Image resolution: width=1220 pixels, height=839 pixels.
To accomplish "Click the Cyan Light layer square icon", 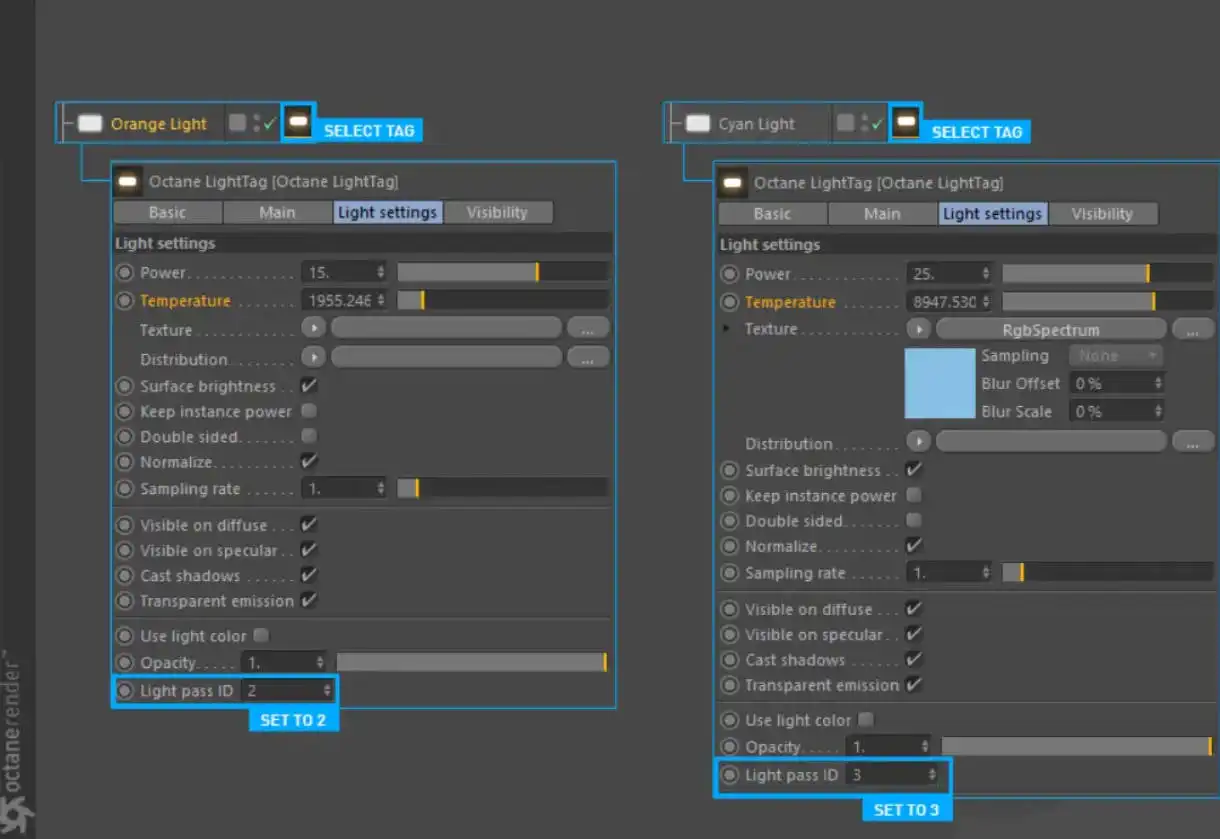I will click(845, 123).
